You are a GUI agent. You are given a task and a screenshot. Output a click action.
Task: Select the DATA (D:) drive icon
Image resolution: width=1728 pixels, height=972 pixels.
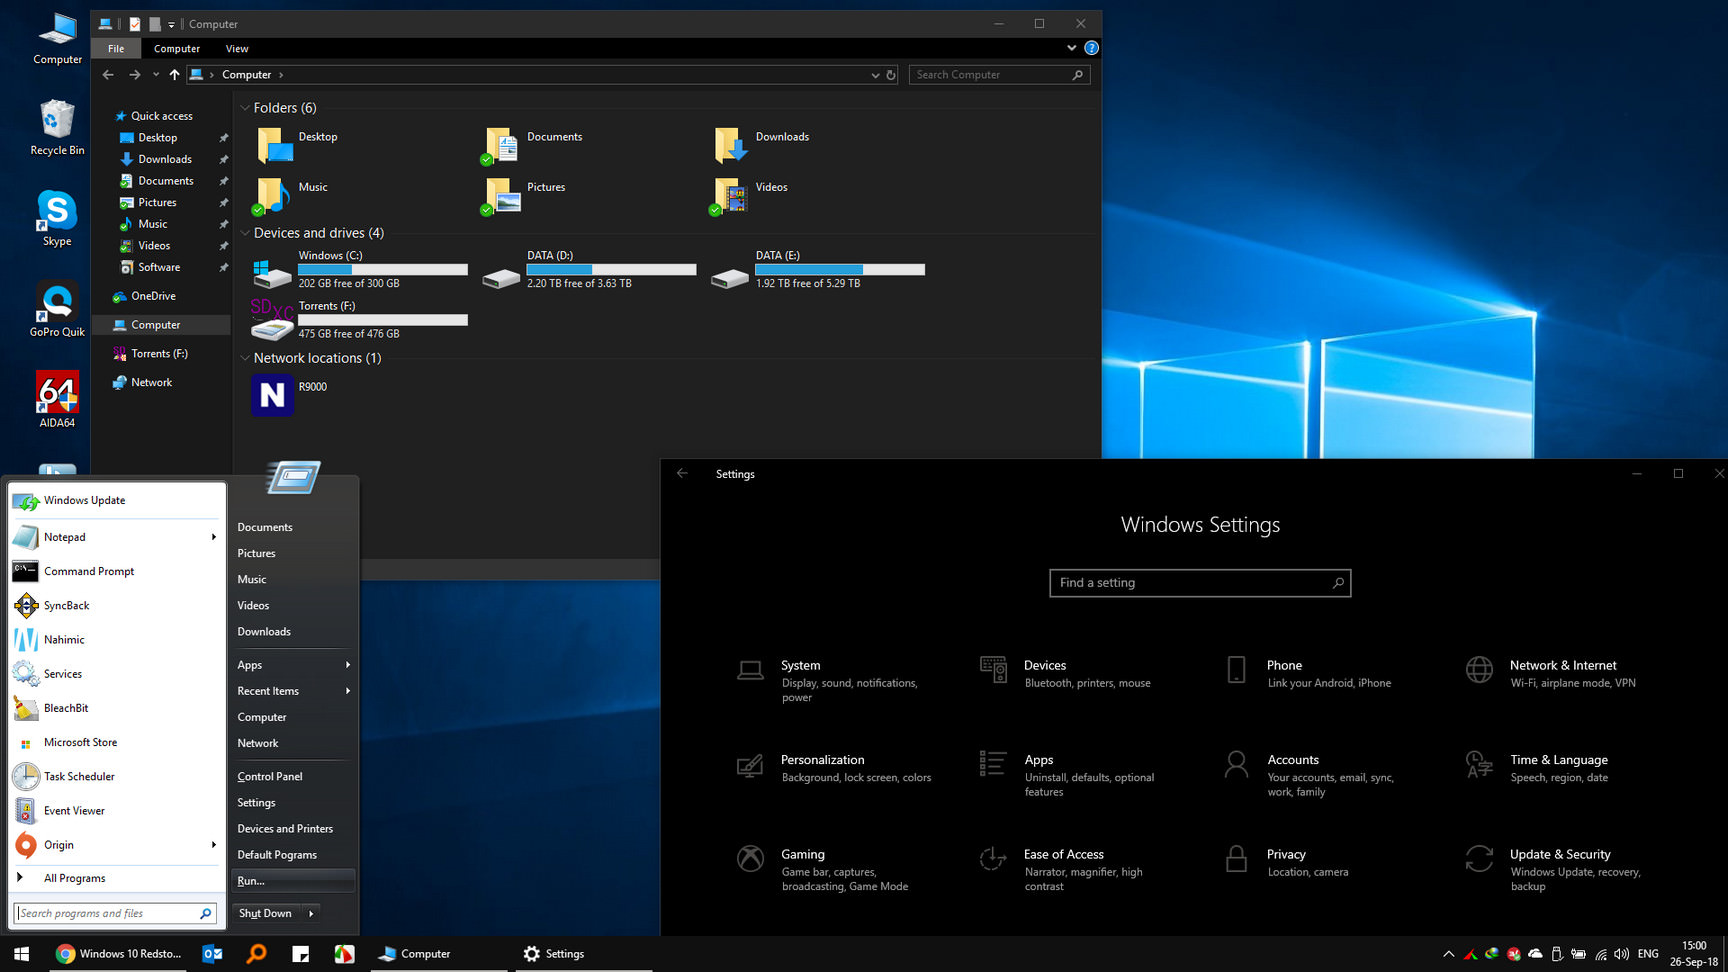point(501,277)
